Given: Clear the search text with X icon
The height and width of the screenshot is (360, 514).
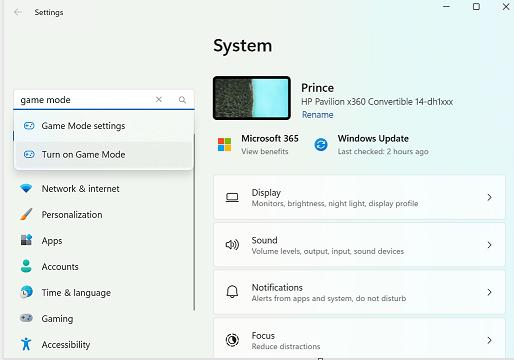Looking at the screenshot, I should pyautogui.click(x=159, y=99).
